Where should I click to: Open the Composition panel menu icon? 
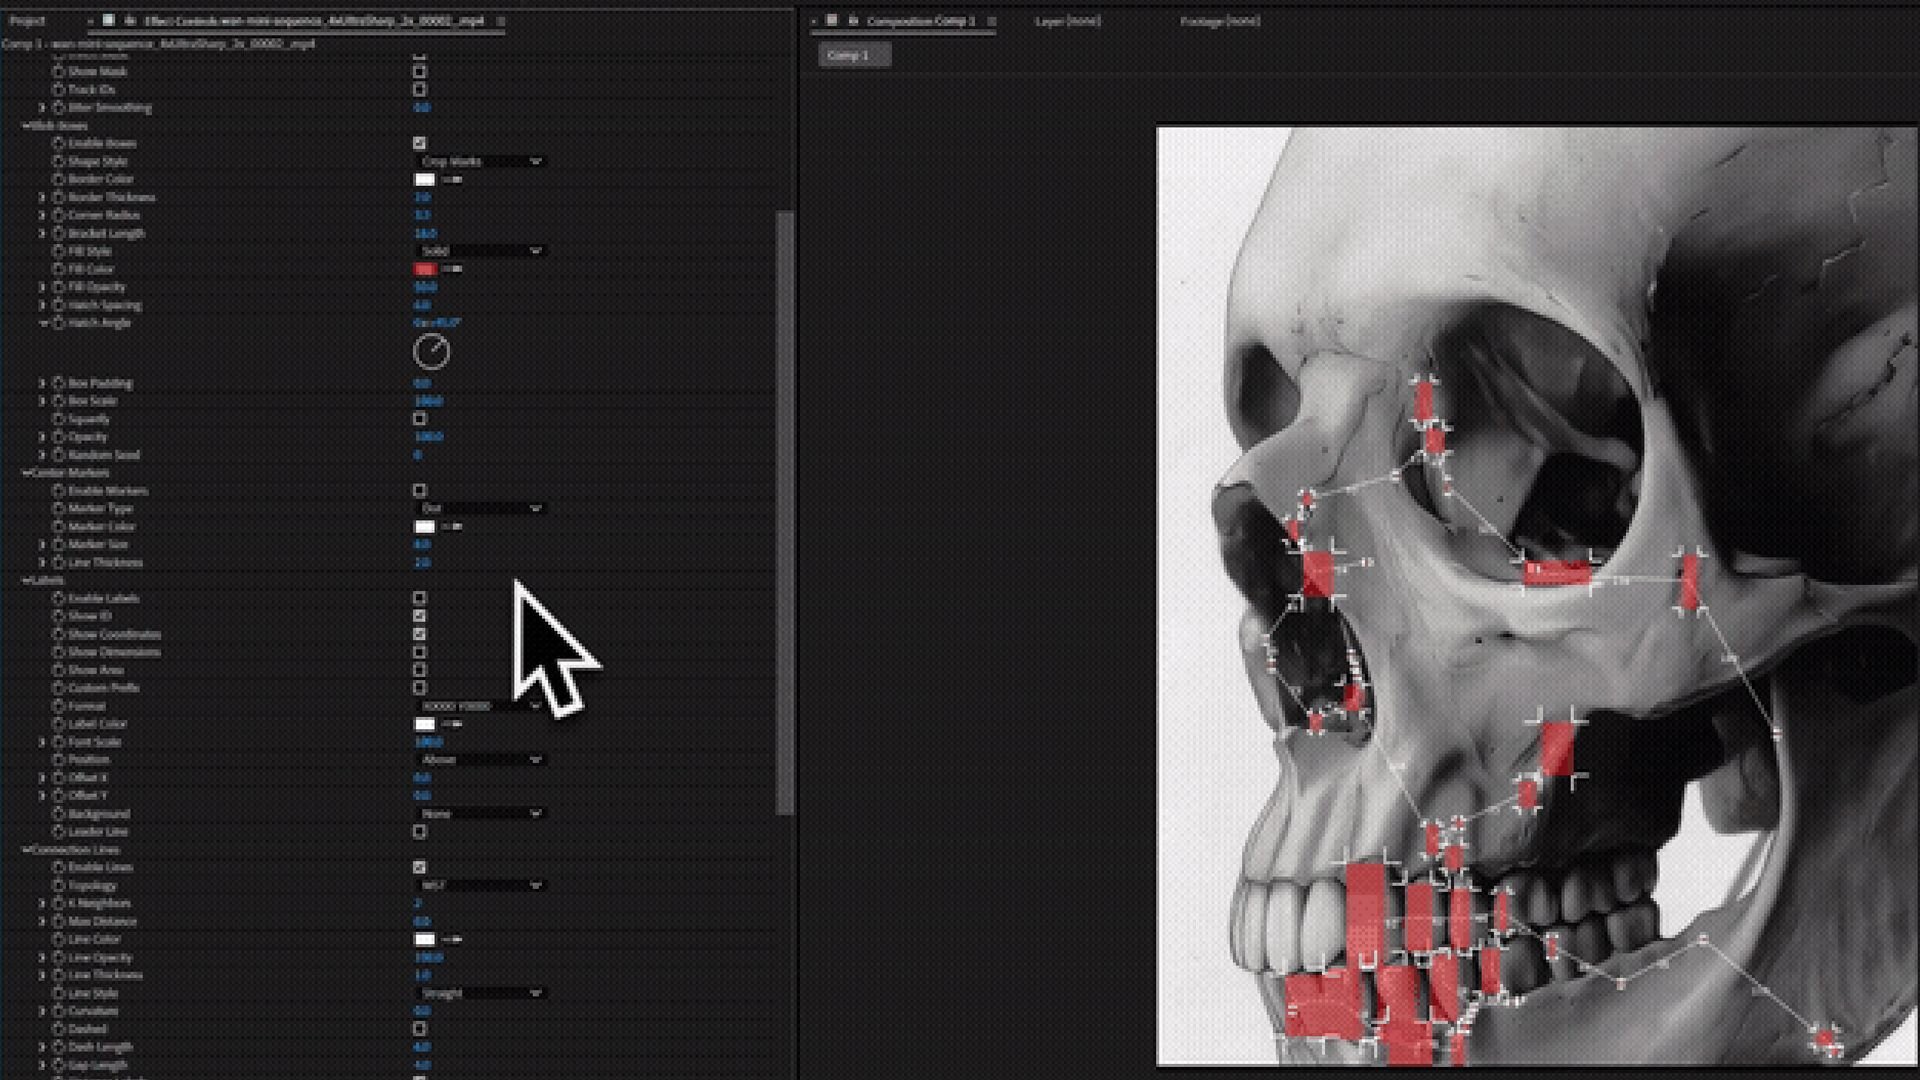click(x=991, y=21)
